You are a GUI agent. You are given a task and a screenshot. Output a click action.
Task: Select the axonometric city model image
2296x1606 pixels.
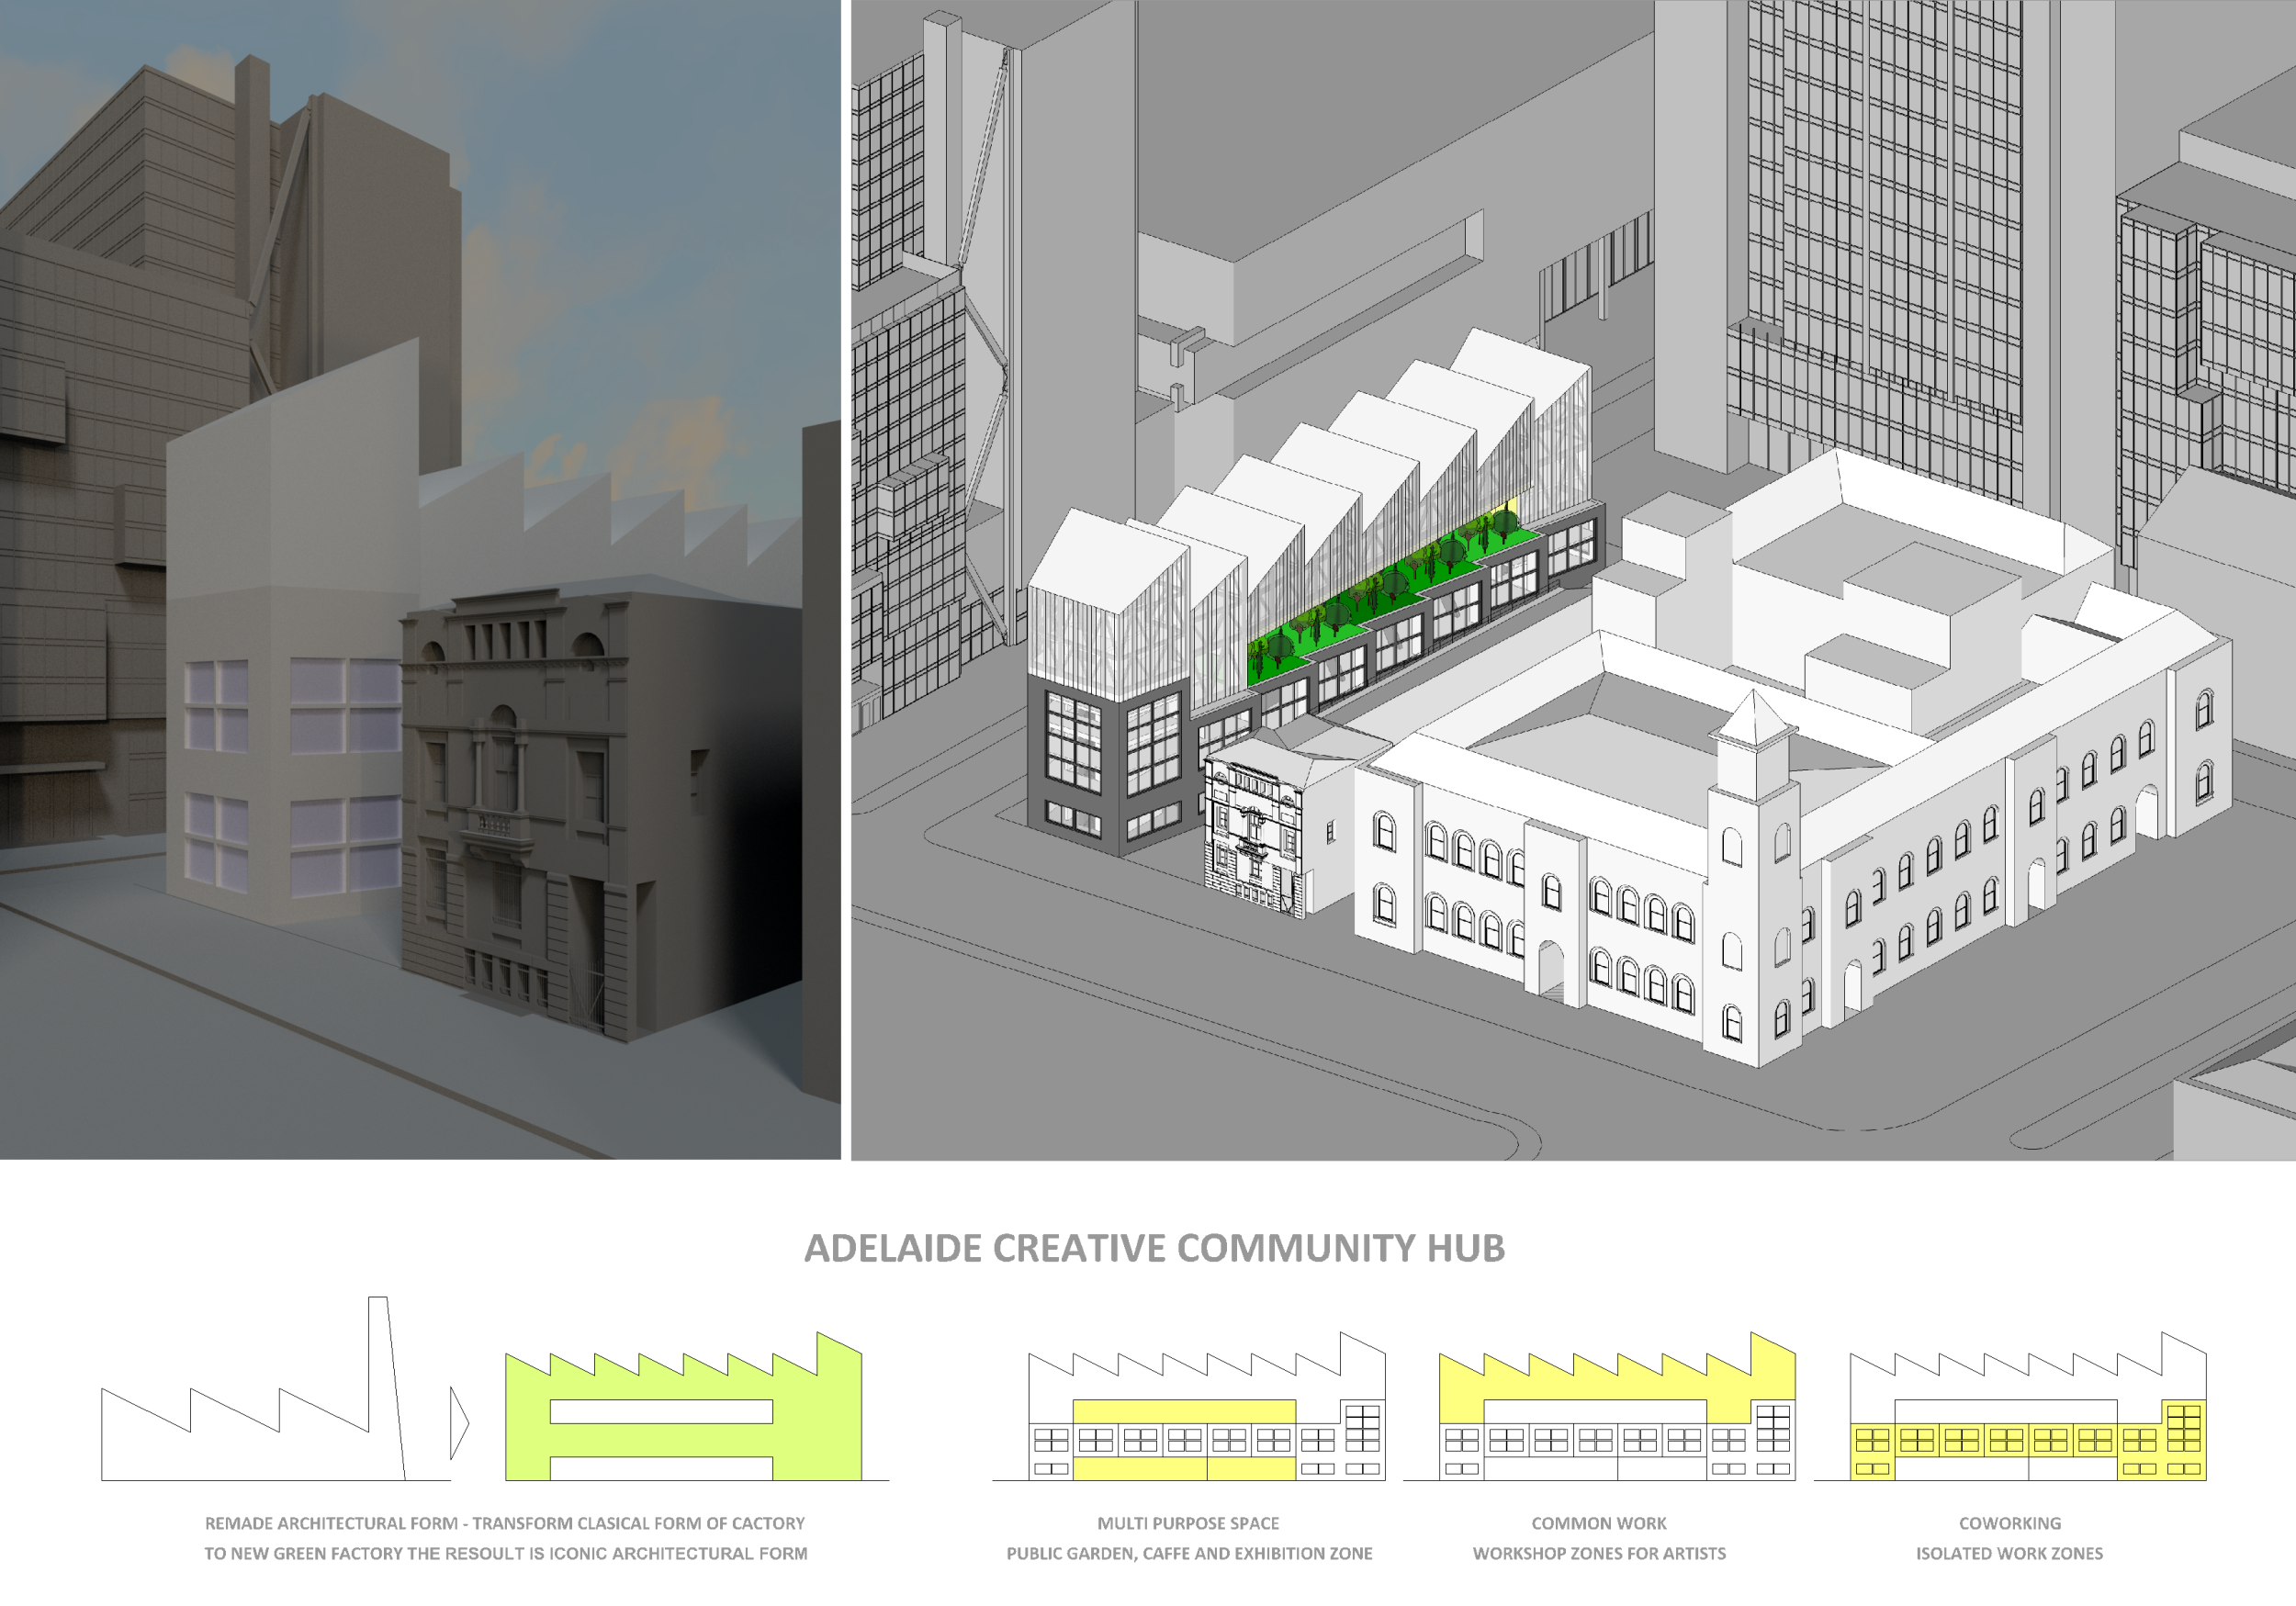coord(1573,580)
